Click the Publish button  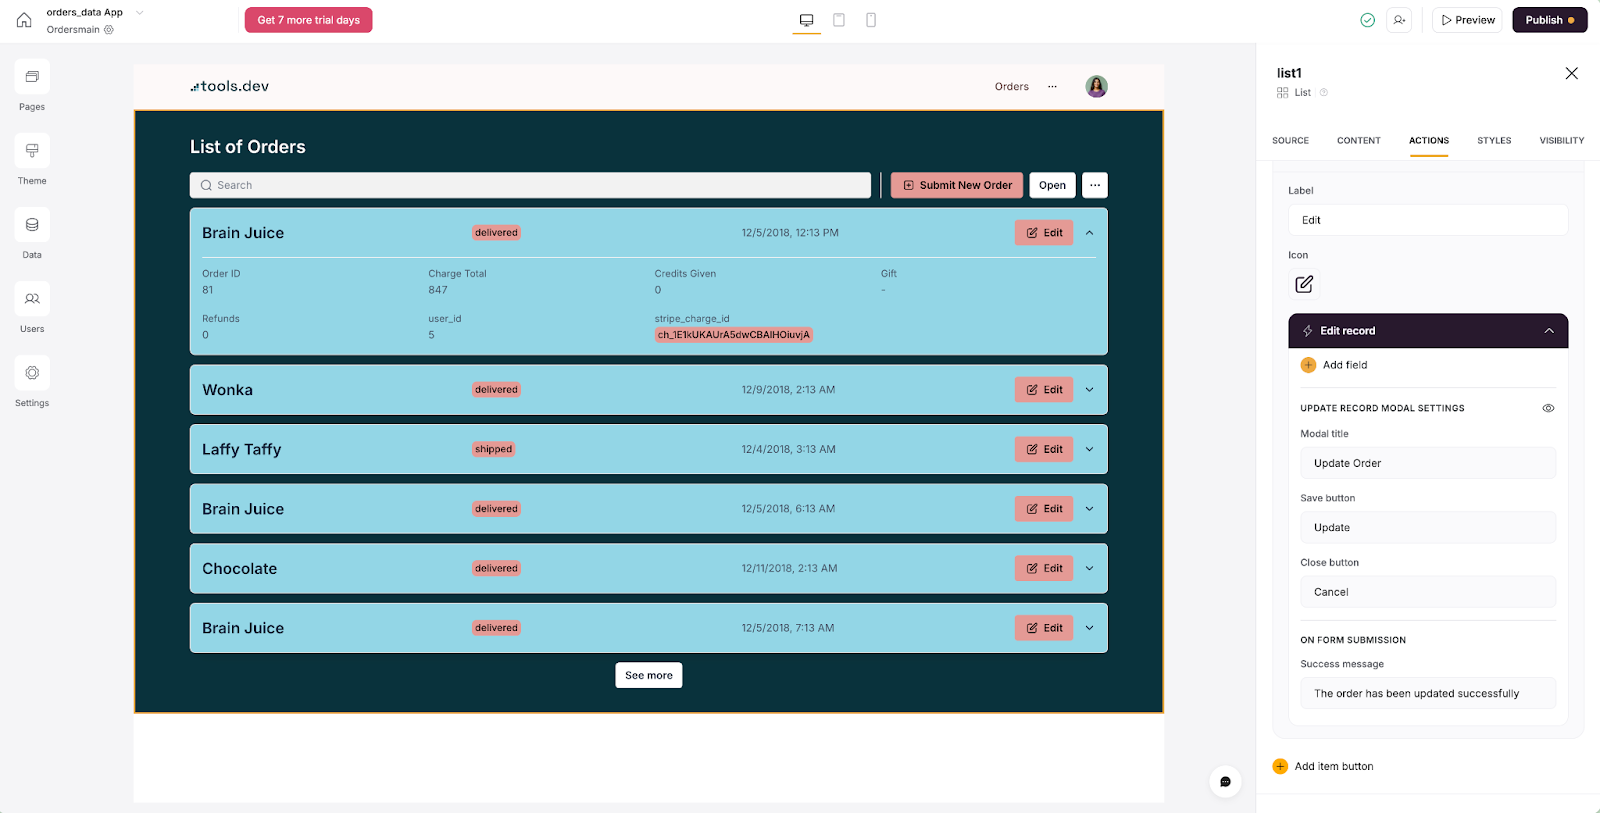coord(1549,20)
